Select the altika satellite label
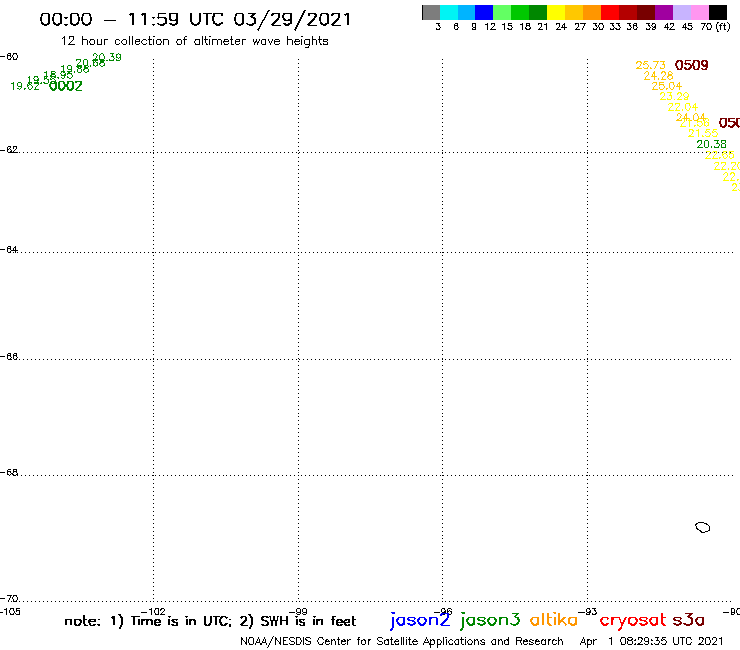740x650 pixels. click(554, 620)
